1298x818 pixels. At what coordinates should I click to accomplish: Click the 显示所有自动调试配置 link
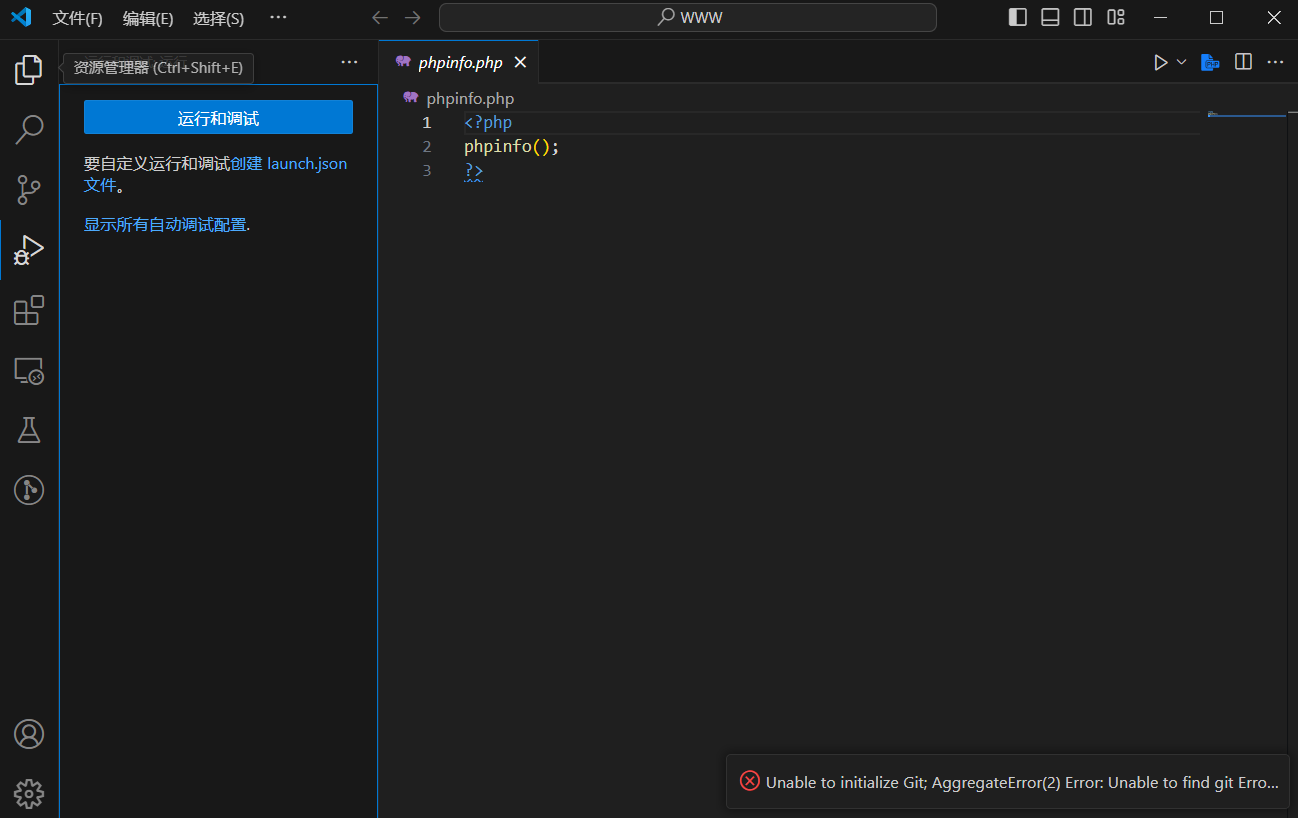165,225
